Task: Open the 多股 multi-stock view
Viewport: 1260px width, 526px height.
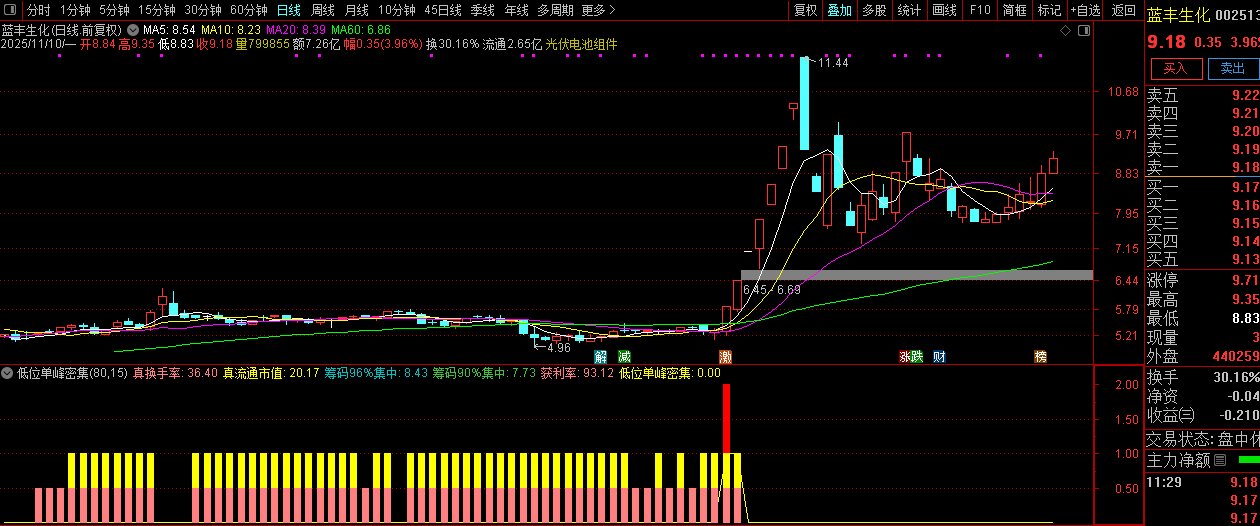Action: (874, 10)
